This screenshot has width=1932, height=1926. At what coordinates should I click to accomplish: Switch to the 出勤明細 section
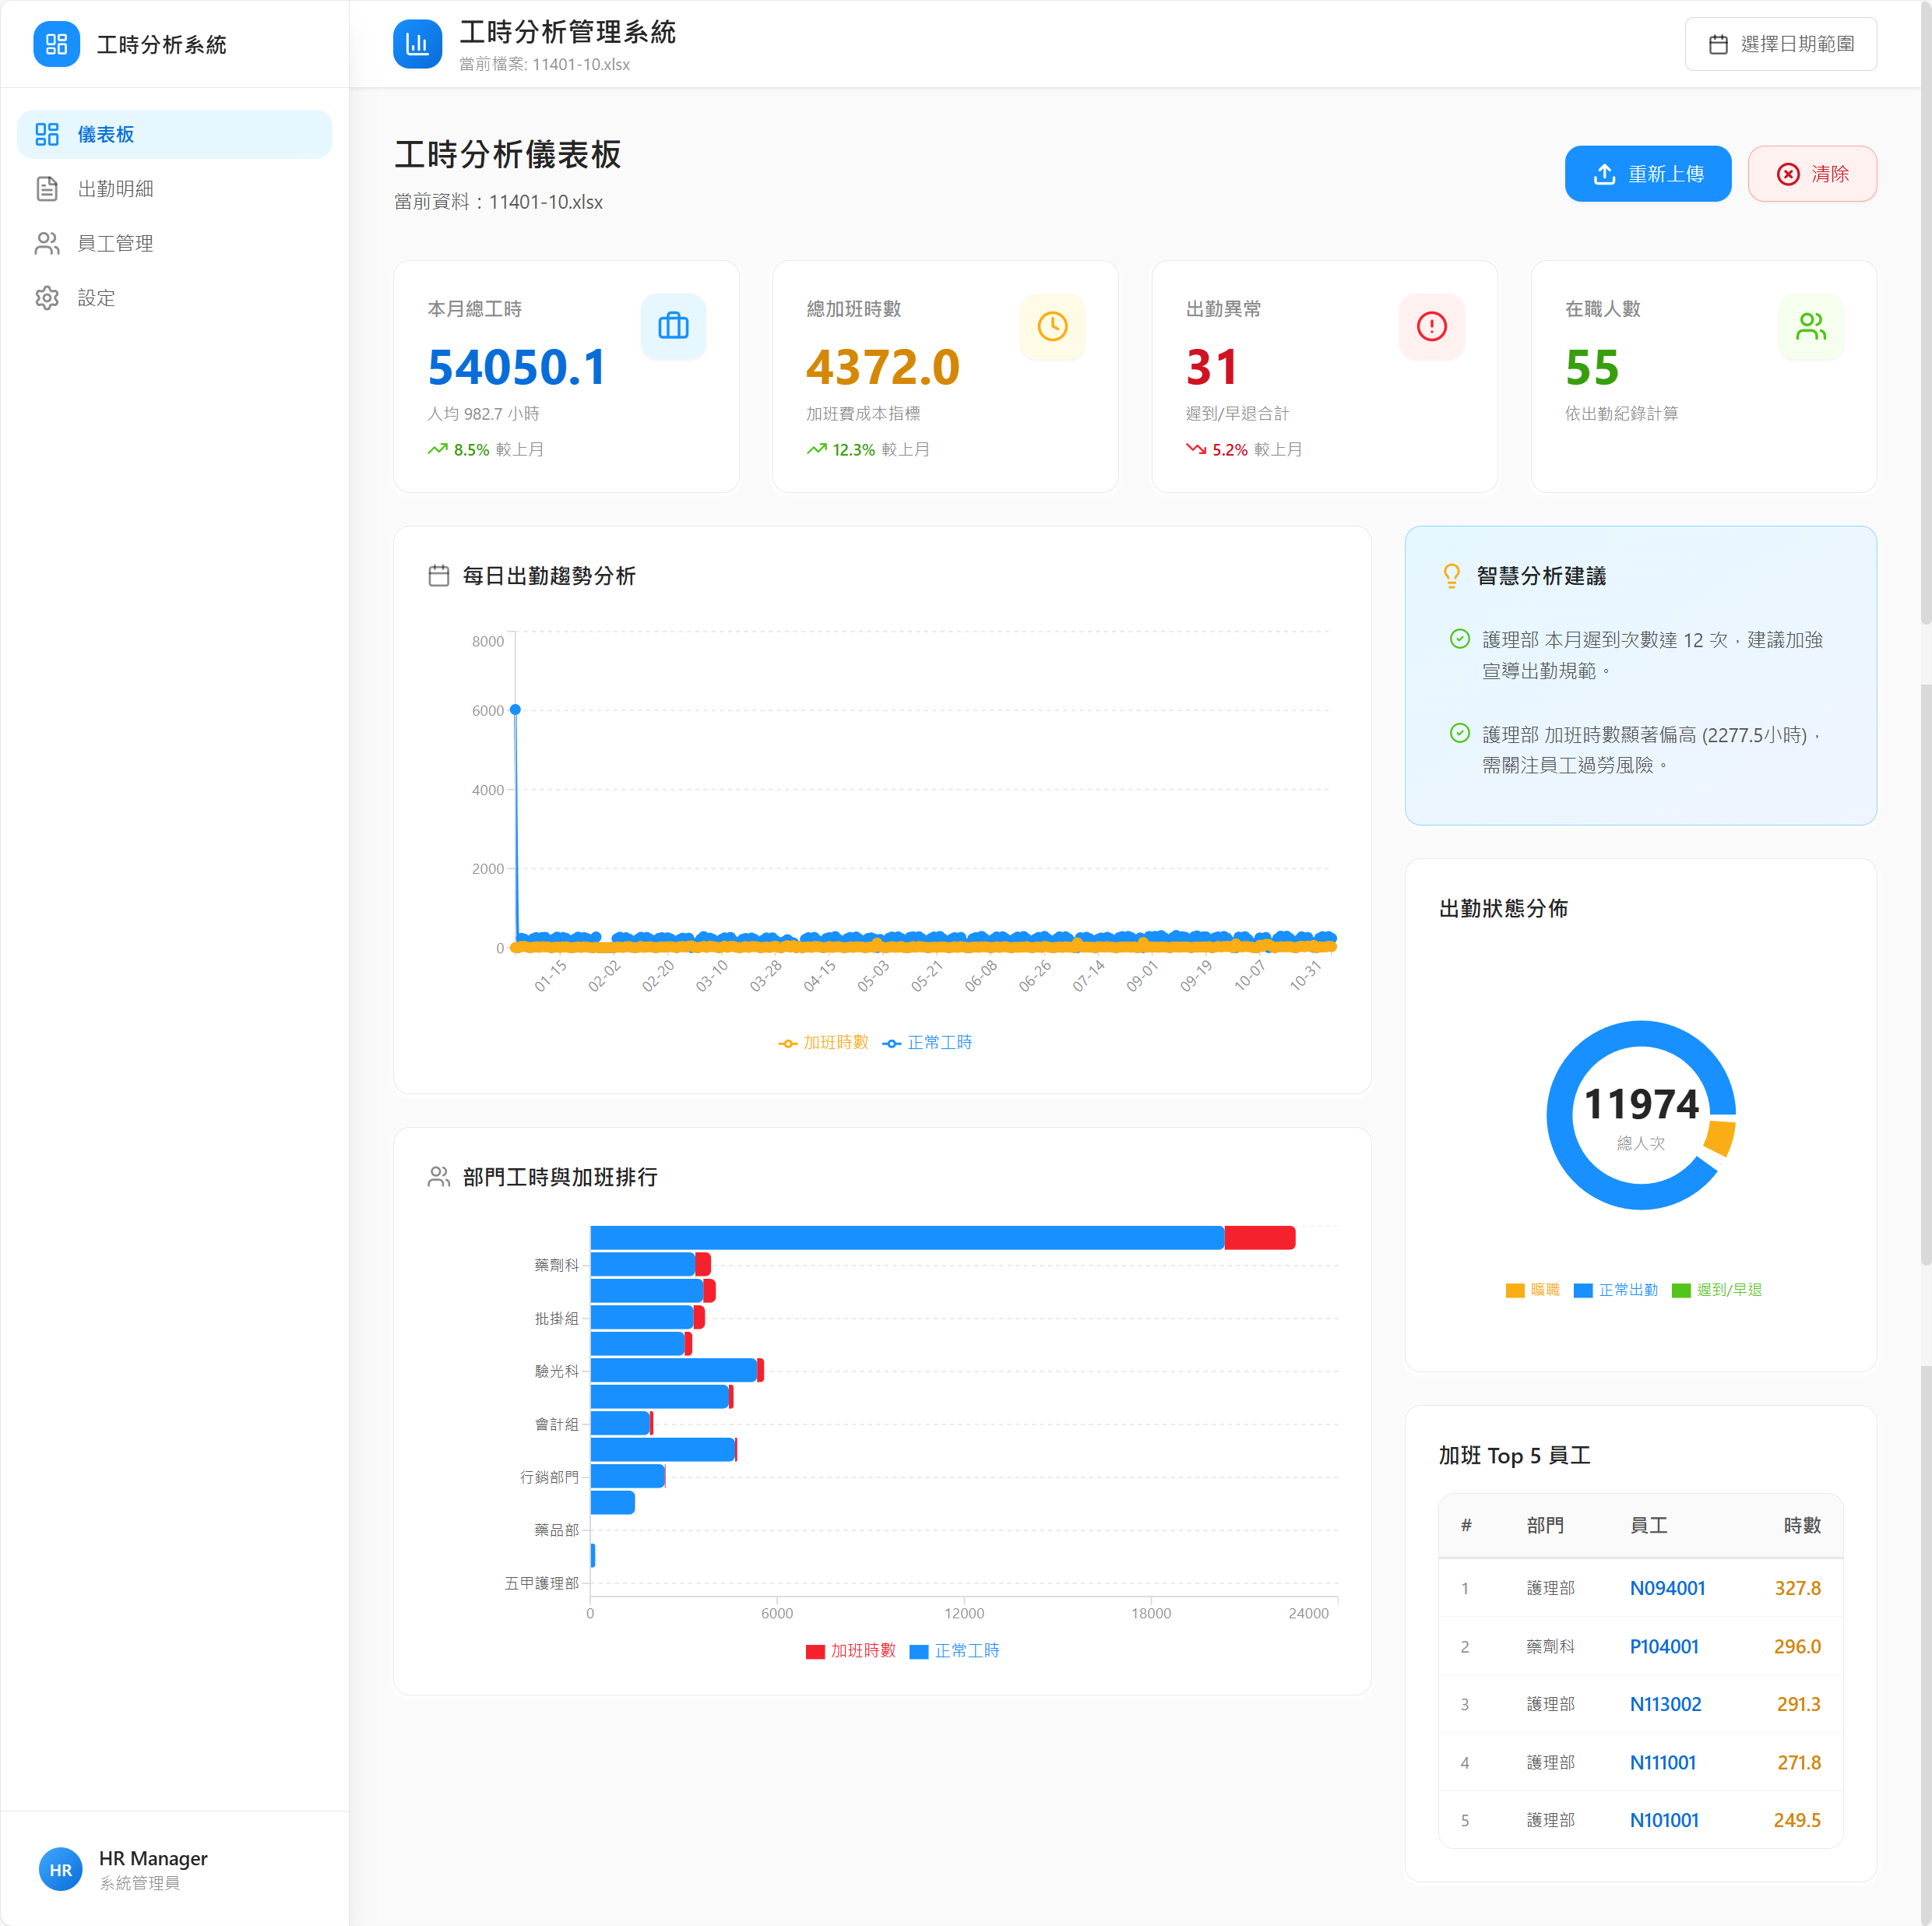[x=116, y=188]
